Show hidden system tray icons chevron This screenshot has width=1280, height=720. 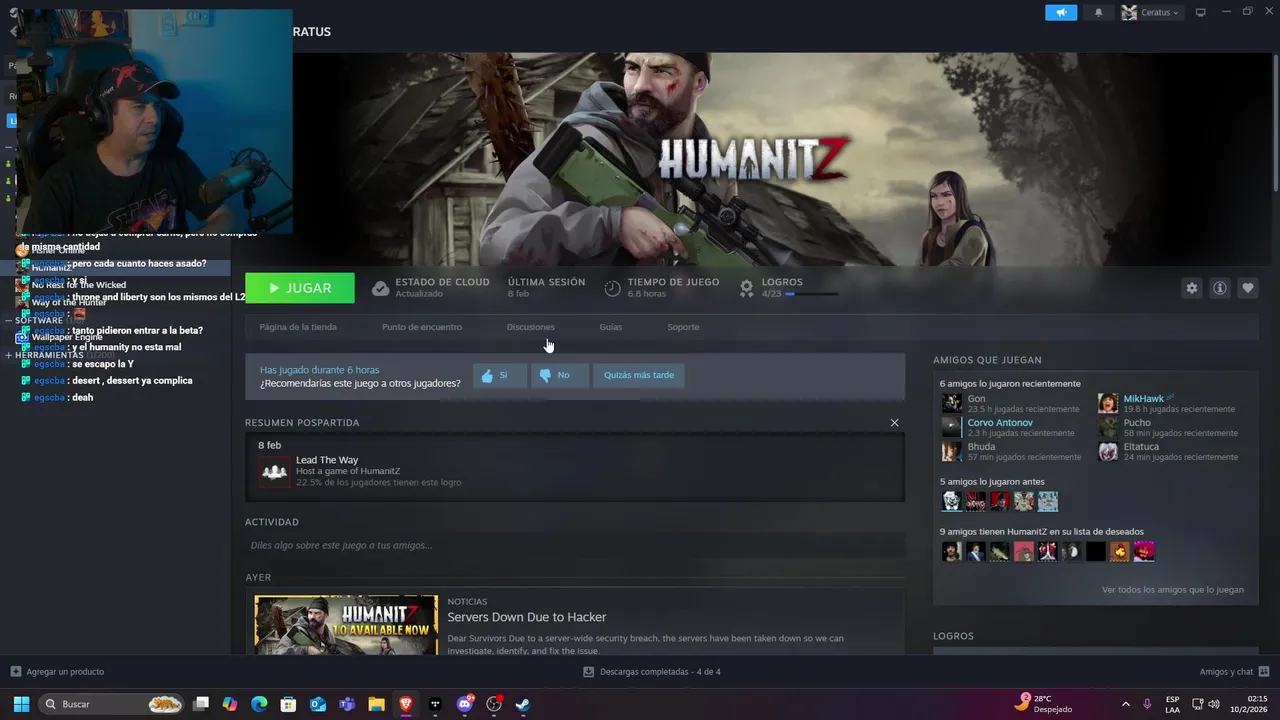coord(1125,704)
